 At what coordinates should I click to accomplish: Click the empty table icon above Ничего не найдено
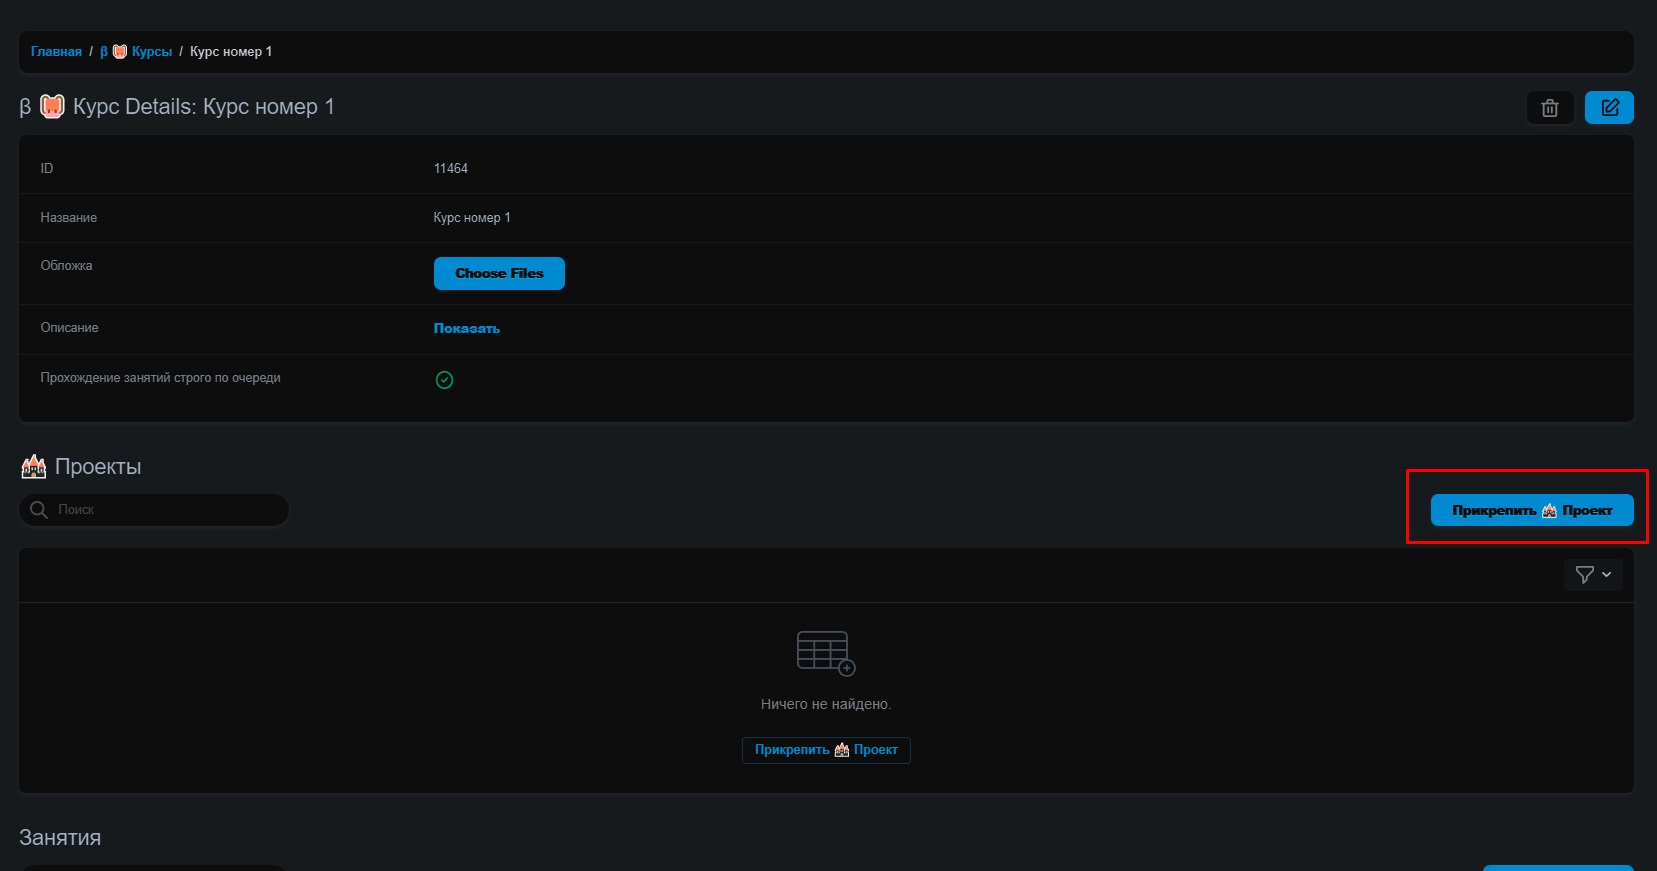click(825, 653)
